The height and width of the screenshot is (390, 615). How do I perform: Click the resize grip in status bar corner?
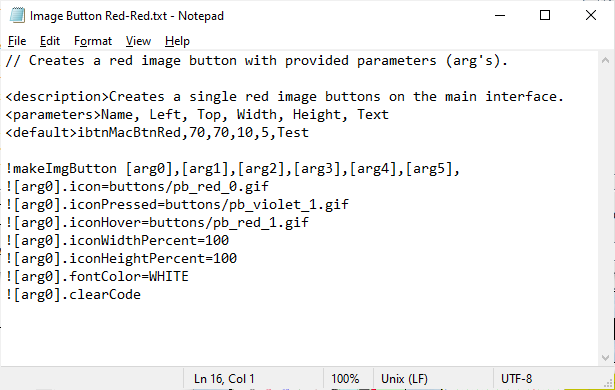click(609, 383)
